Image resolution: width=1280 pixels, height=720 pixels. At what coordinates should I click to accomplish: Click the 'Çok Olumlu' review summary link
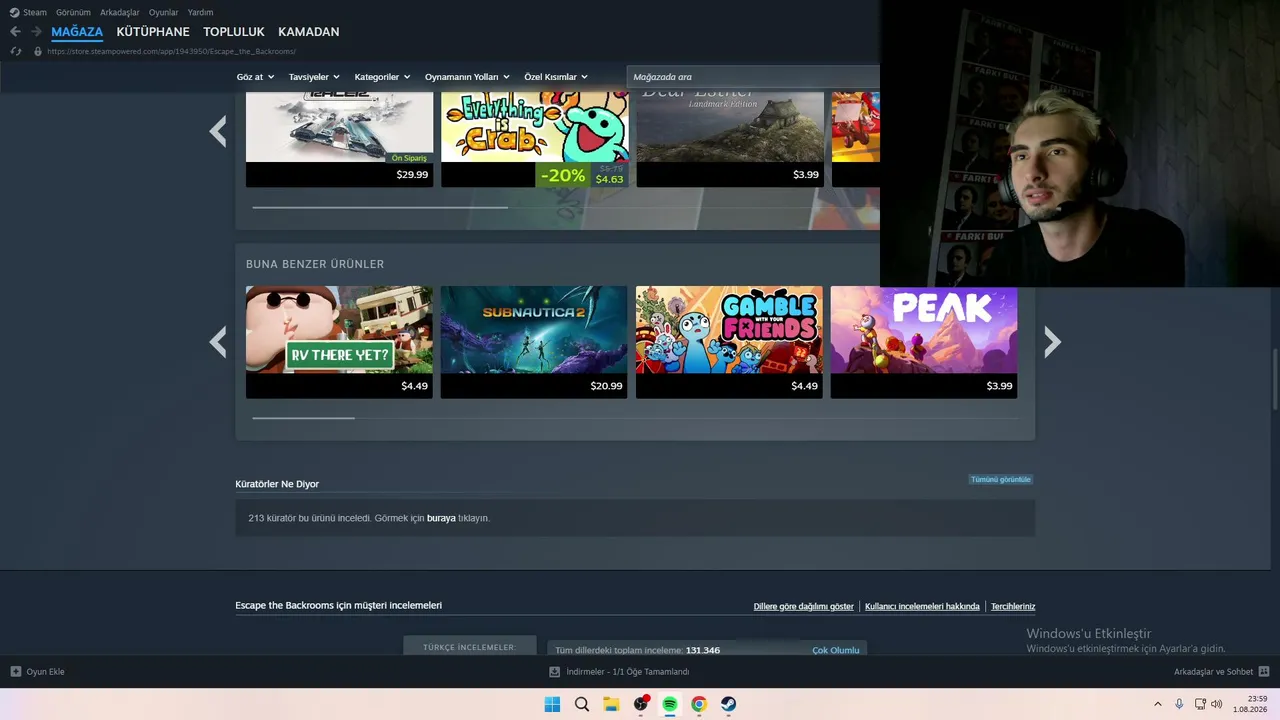[x=836, y=650]
